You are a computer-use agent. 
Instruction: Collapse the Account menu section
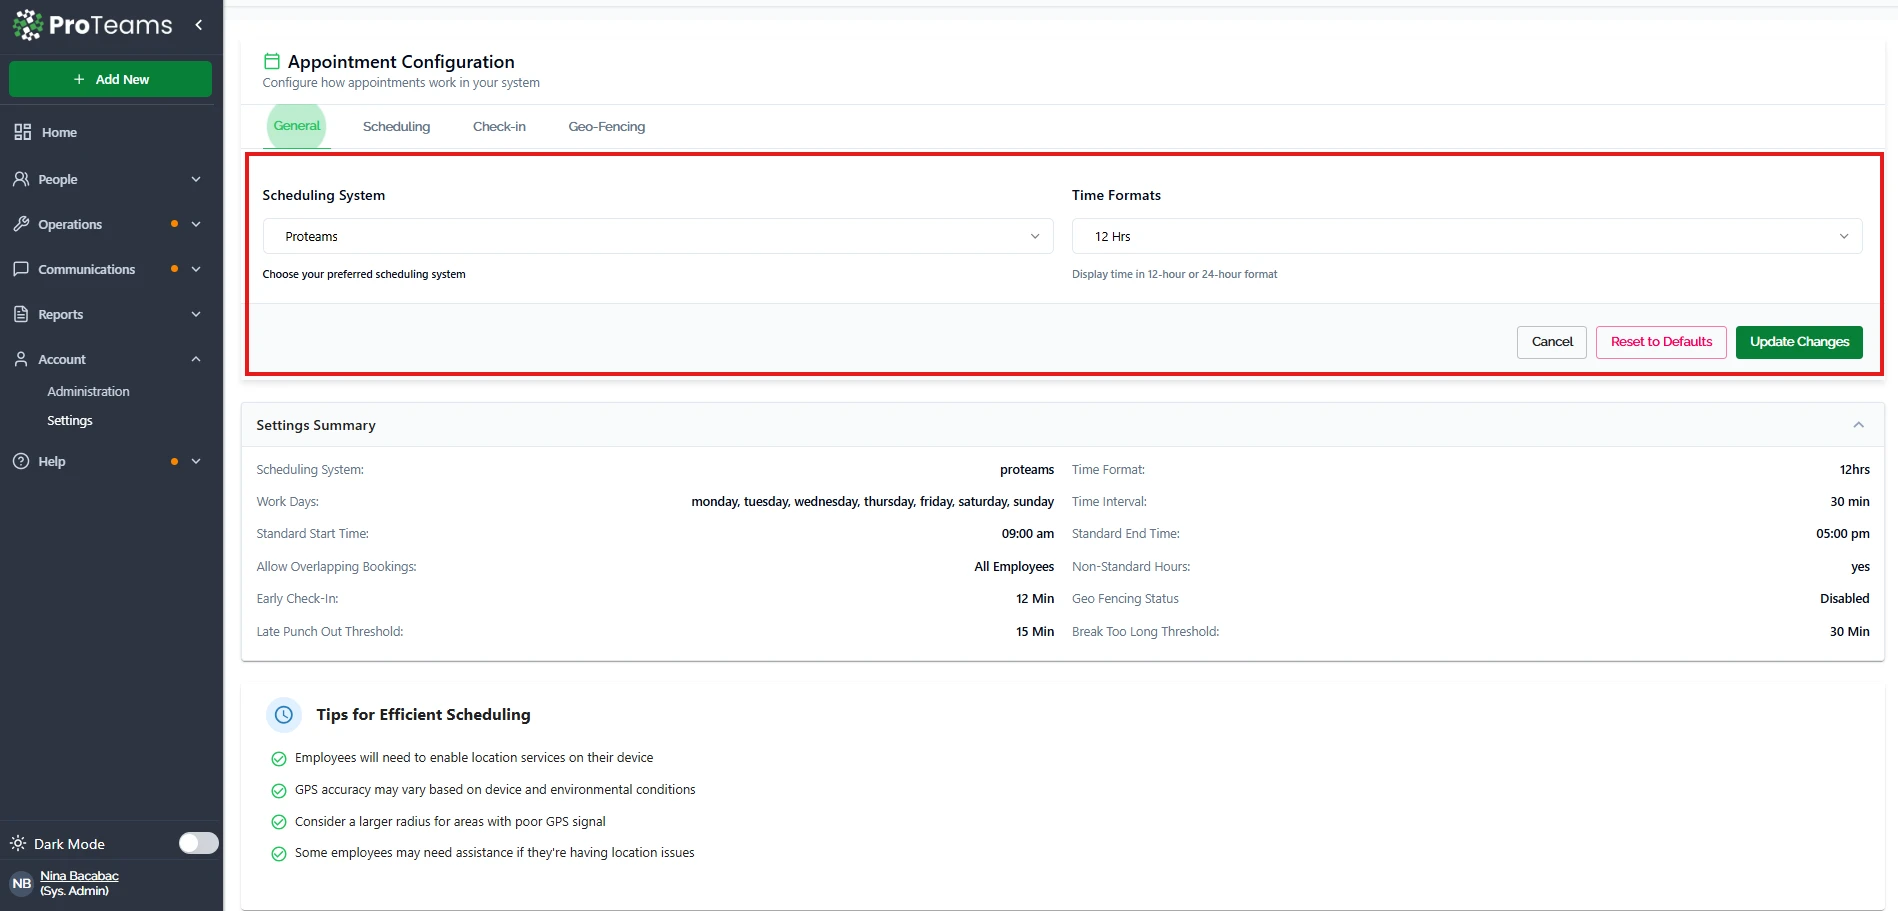(196, 359)
